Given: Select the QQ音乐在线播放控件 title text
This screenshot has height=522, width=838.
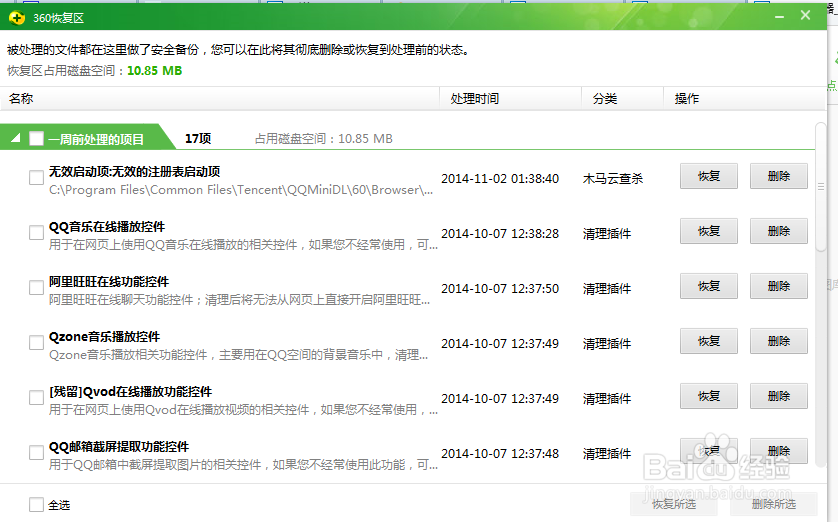Looking at the screenshot, I should [x=107, y=227].
